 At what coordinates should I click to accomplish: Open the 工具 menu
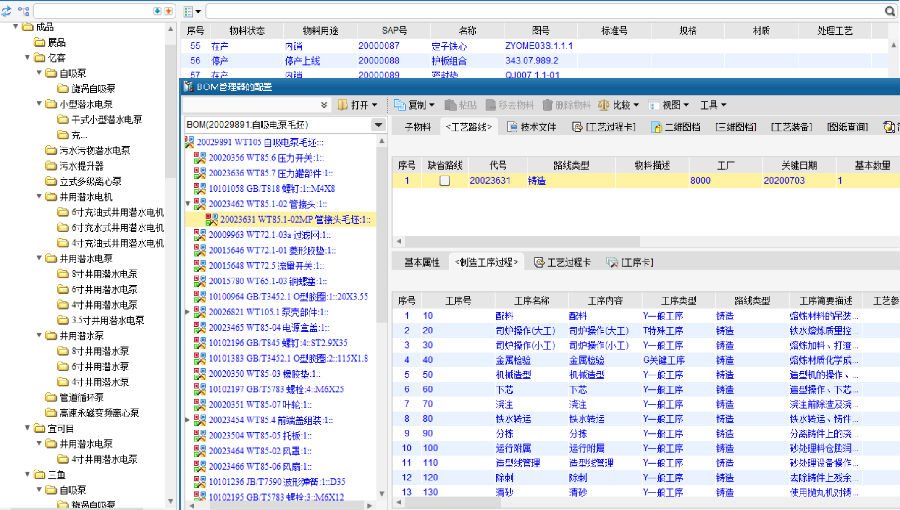pos(712,105)
